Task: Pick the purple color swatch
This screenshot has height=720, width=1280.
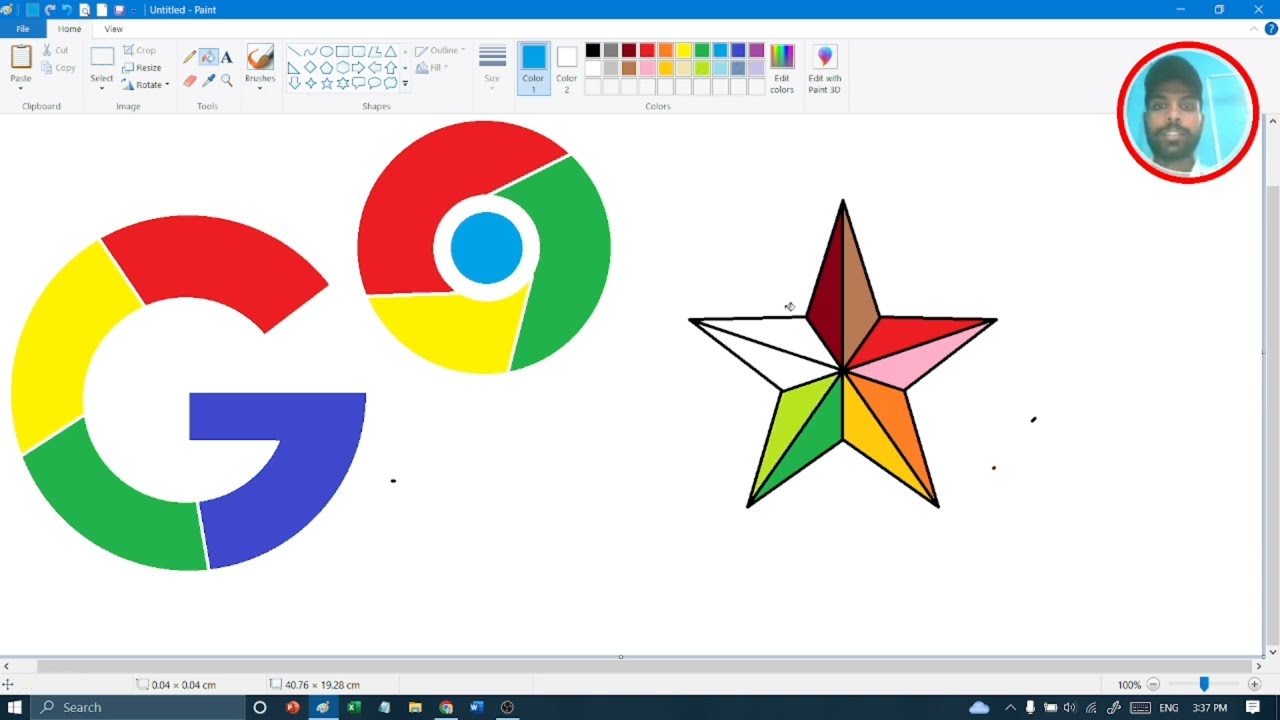Action: point(756,50)
